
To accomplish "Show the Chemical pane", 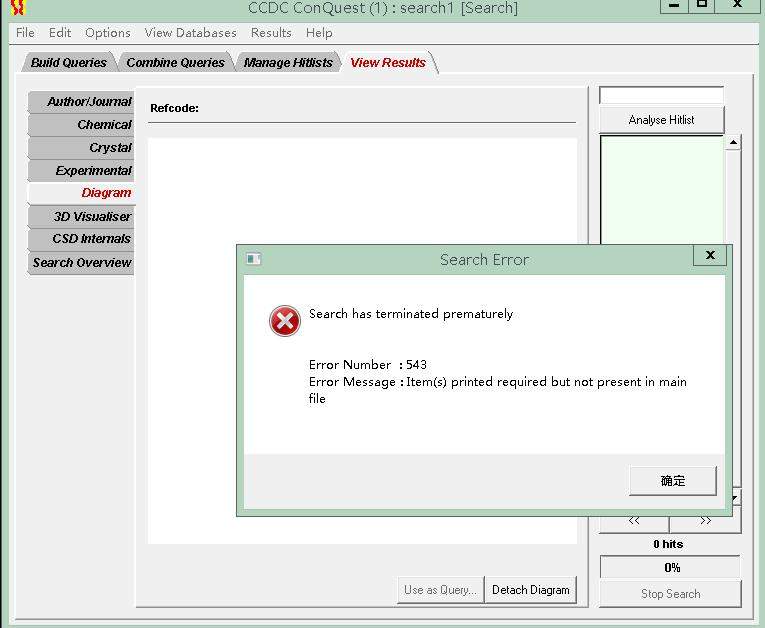I will (x=81, y=124).
